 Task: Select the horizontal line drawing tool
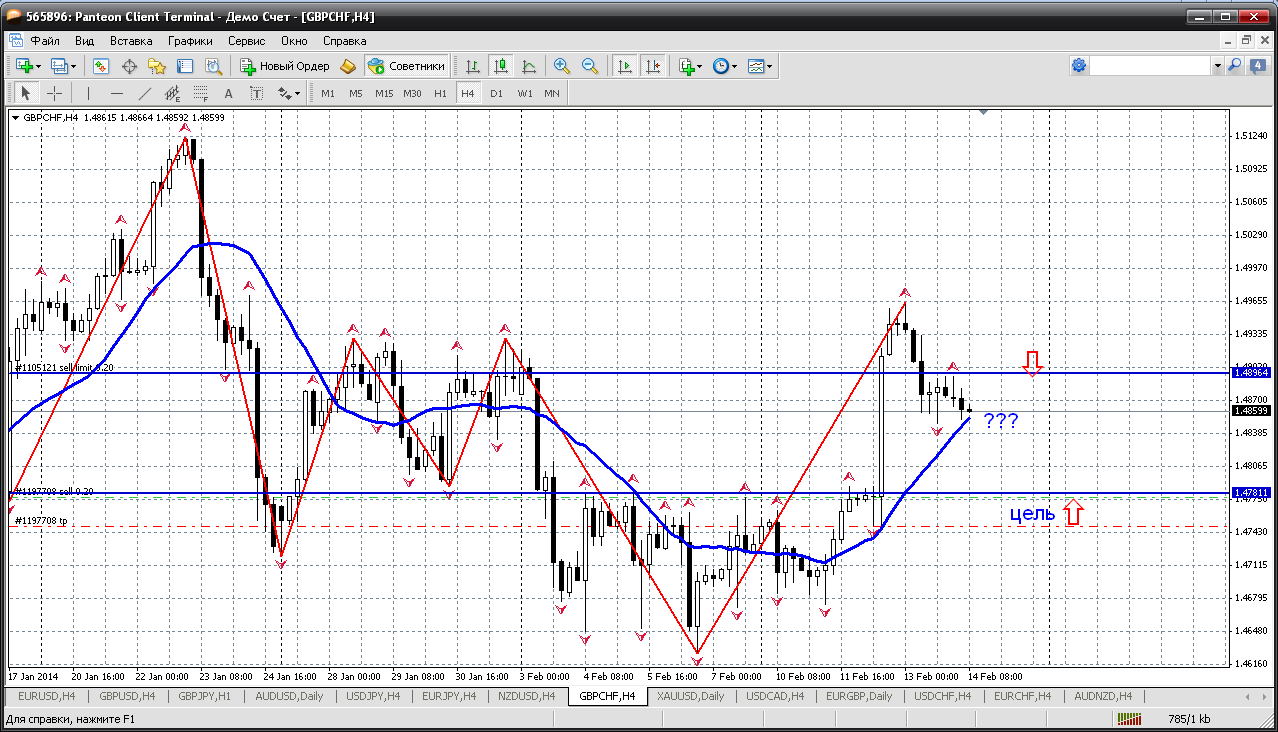click(x=117, y=93)
